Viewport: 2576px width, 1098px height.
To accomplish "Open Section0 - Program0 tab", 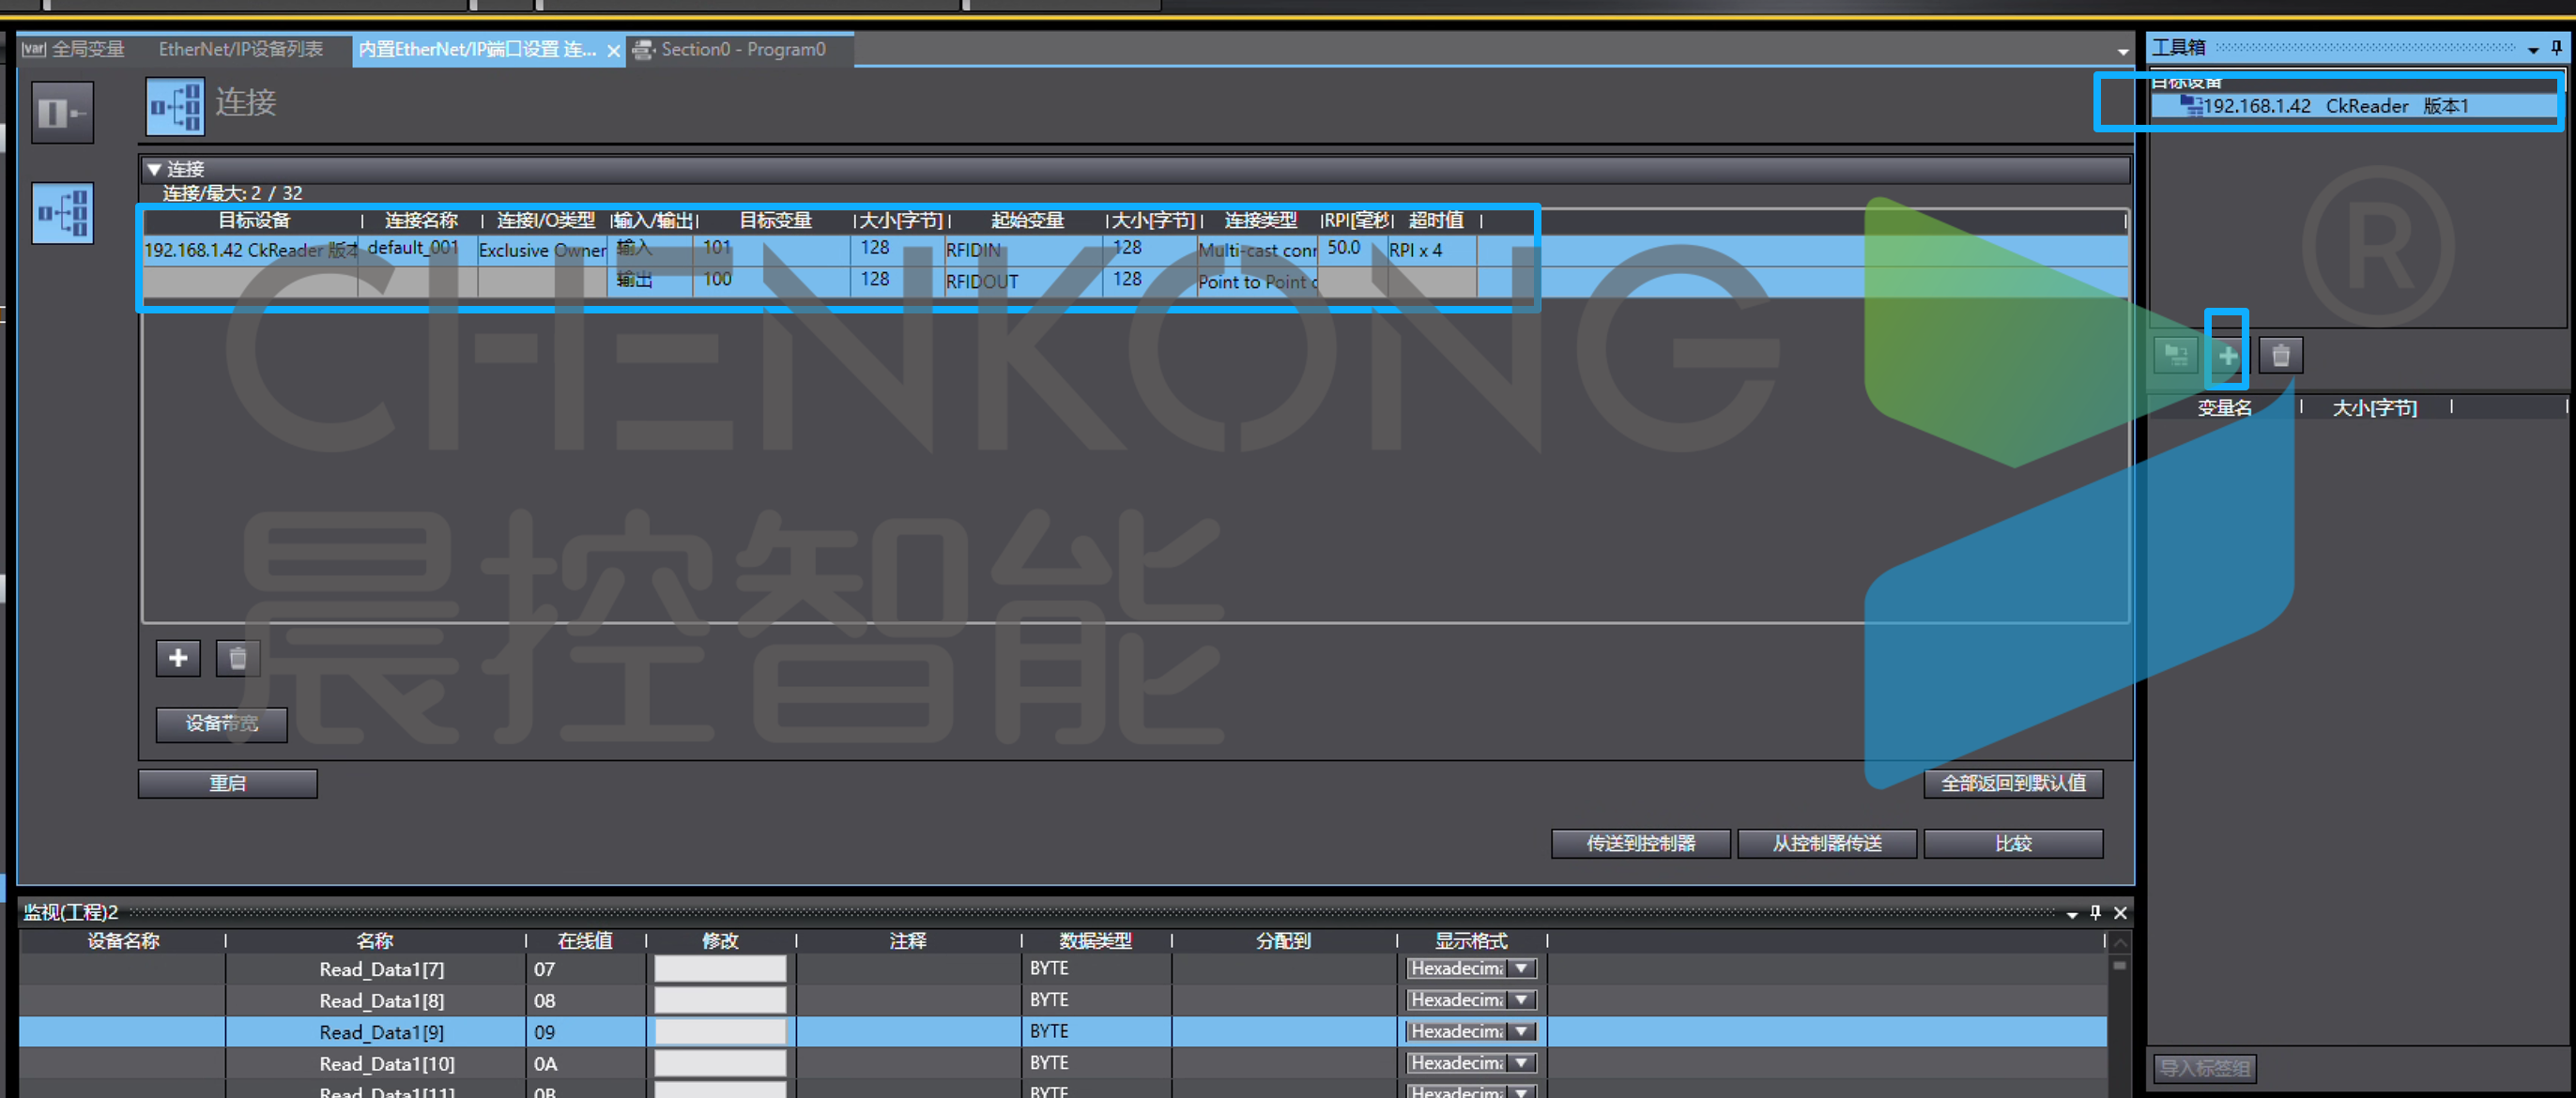I will 742,49.
